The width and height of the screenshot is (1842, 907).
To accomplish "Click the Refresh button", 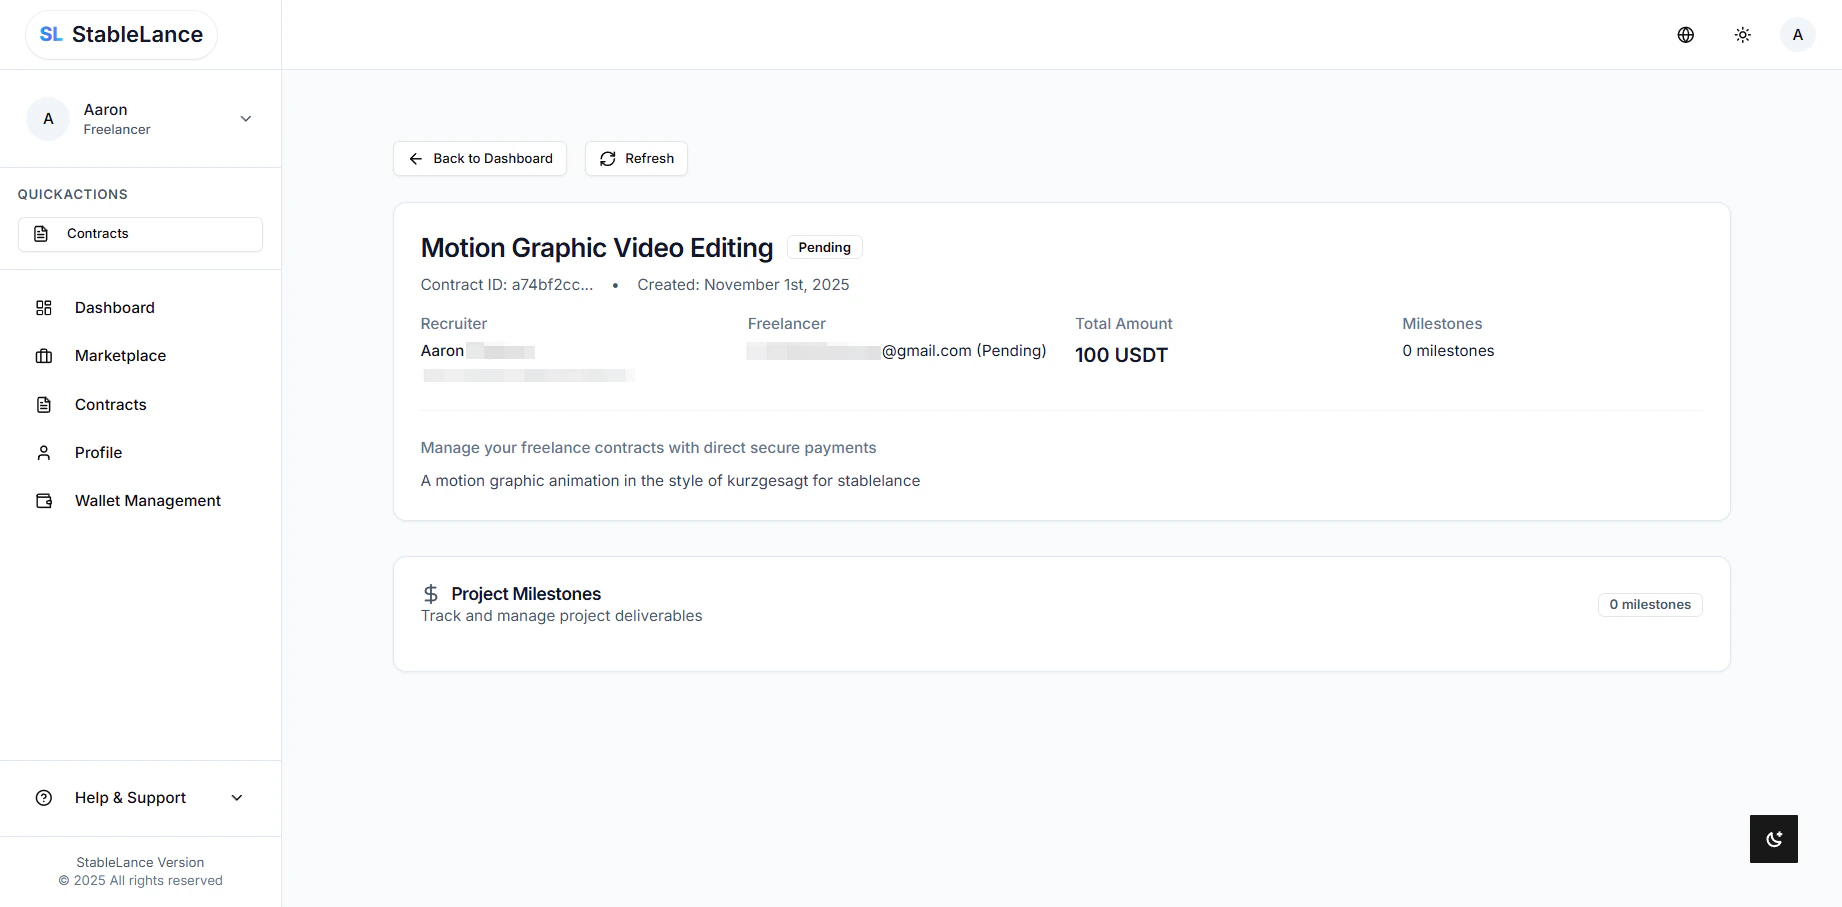I will (x=636, y=158).
